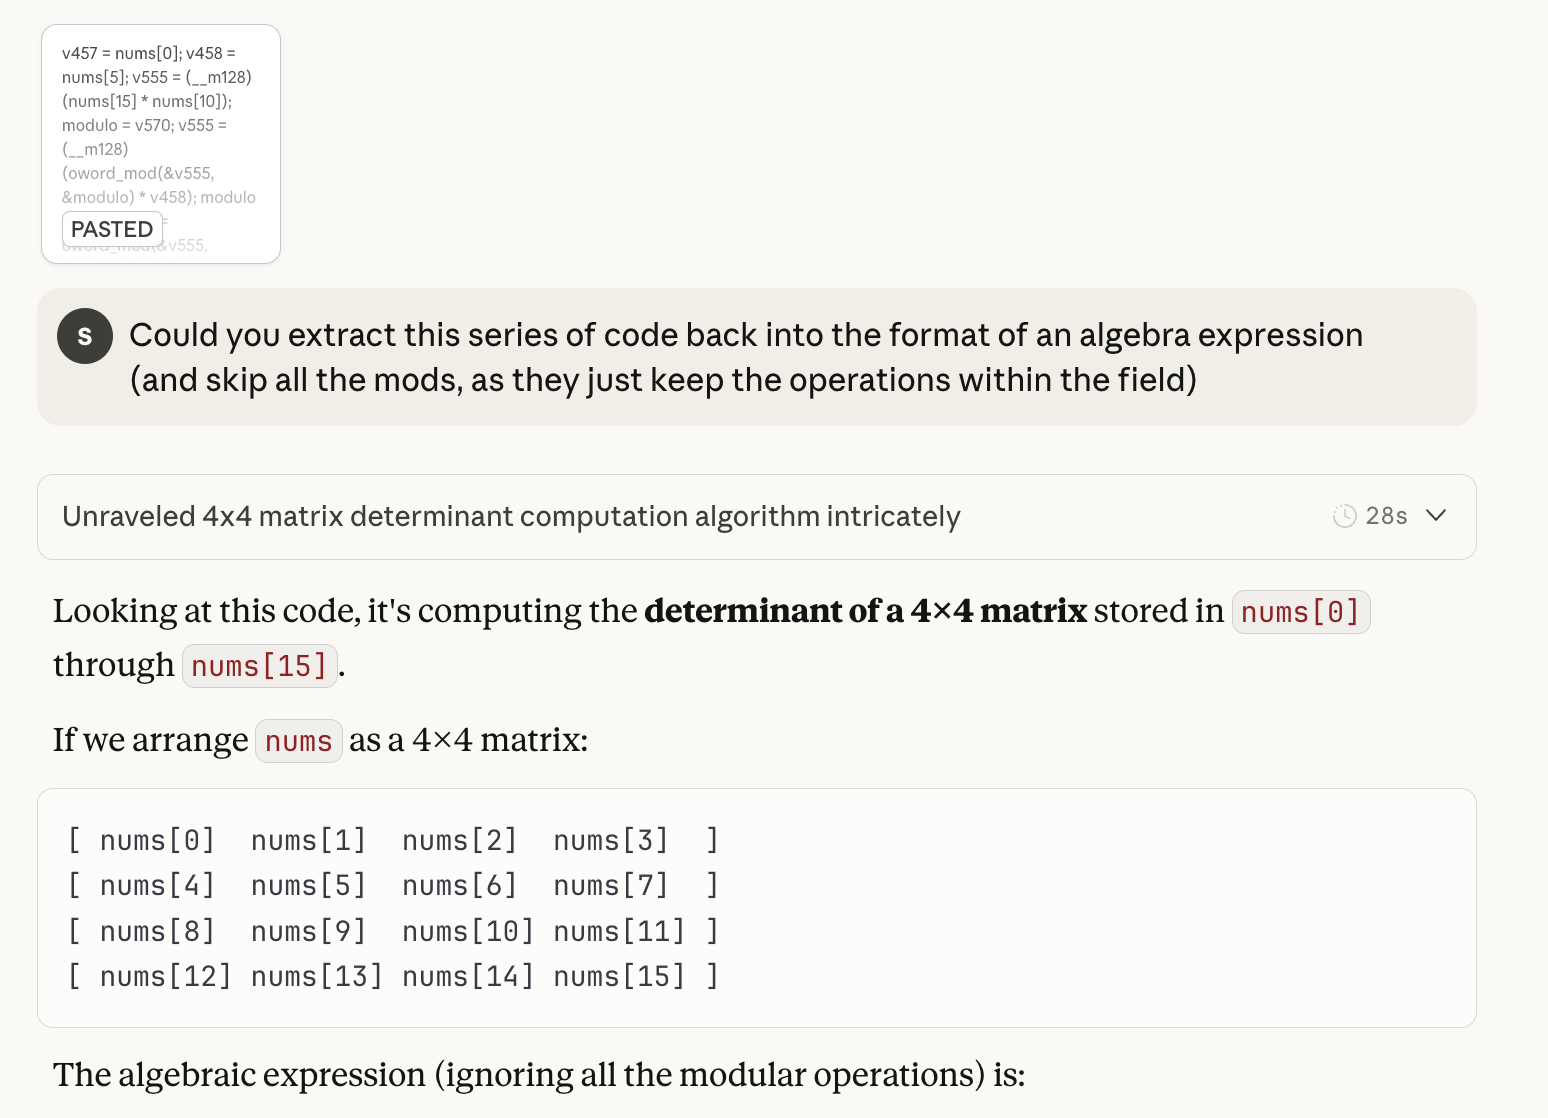Image resolution: width=1548 pixels, height=1118 pixels.
Task: Expand the thinking section chevron arrow
Action: pos(1436,516)
